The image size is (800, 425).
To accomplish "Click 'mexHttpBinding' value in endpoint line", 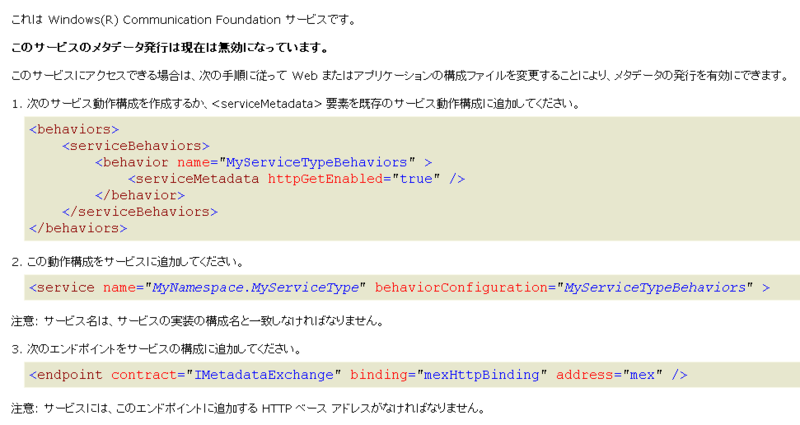I will pyautogui.click(x=482, y=375).
